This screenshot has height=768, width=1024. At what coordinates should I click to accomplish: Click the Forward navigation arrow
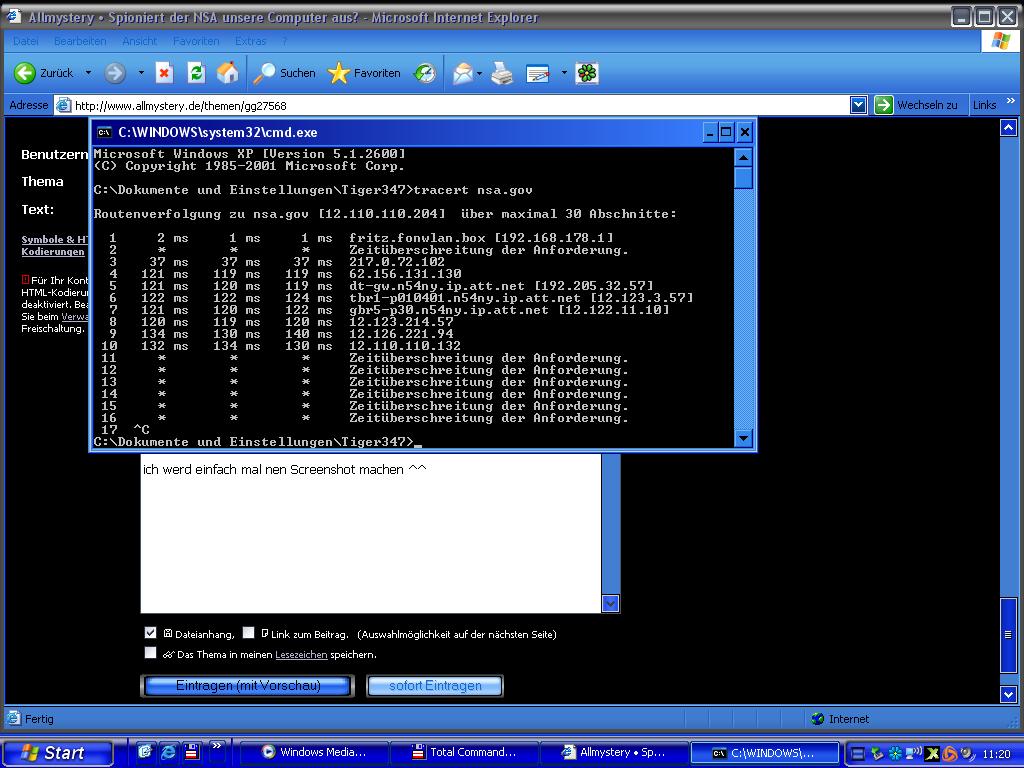click(x=115, y=73)
